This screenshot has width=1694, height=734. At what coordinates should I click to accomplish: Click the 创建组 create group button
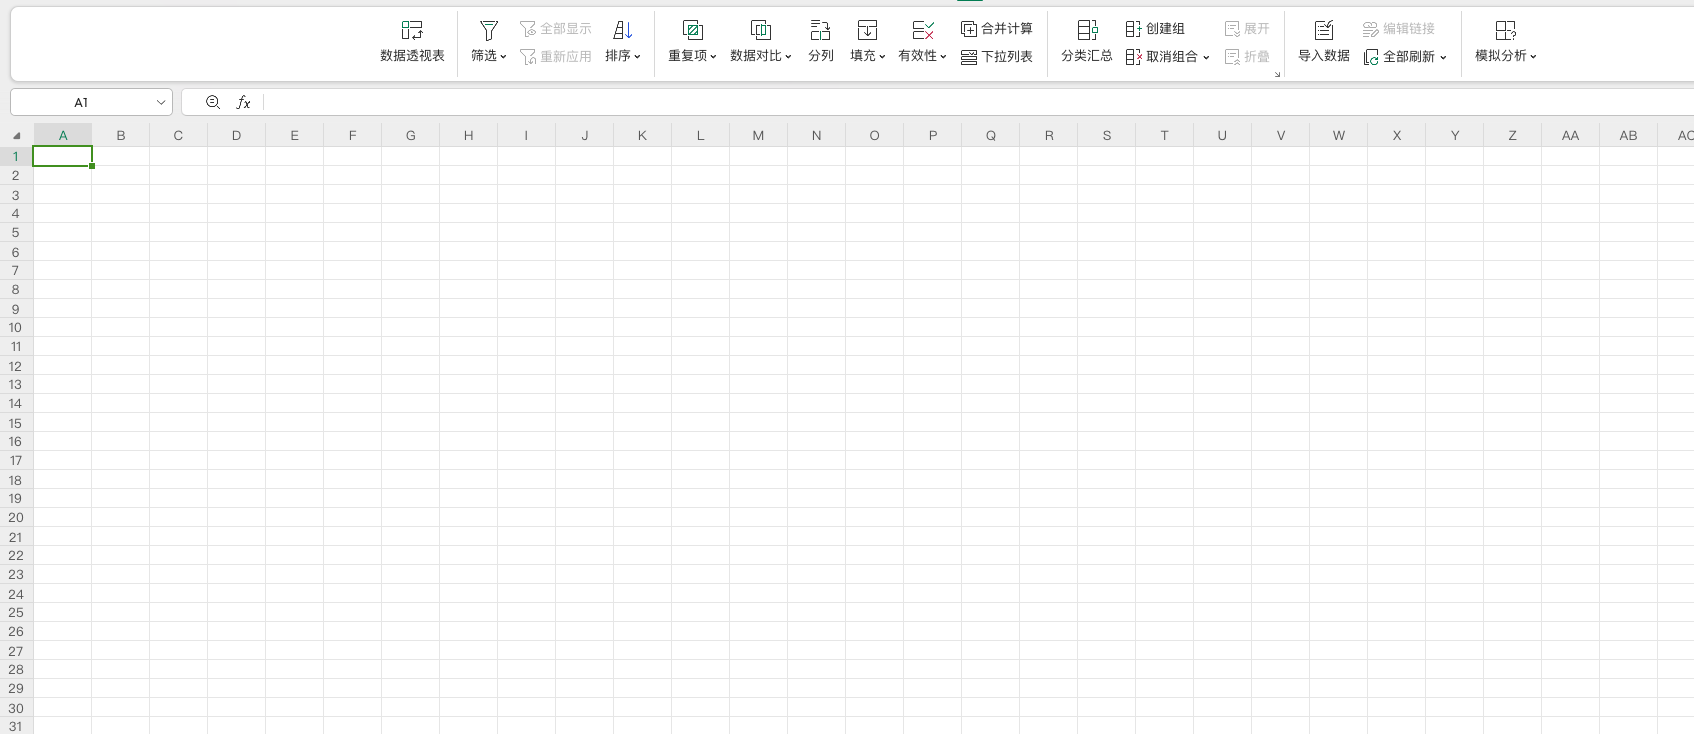click(1155, 29)
